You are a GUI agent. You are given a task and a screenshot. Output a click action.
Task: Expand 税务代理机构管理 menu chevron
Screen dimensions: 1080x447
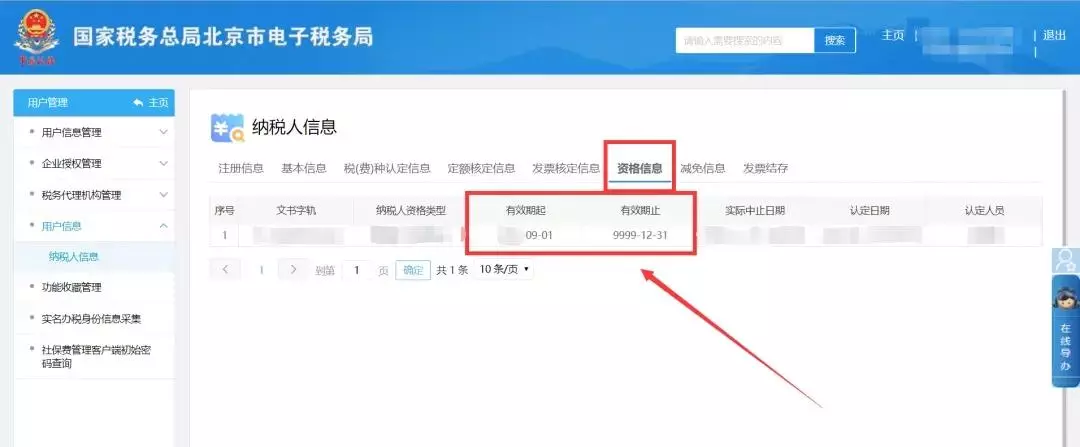163,195
